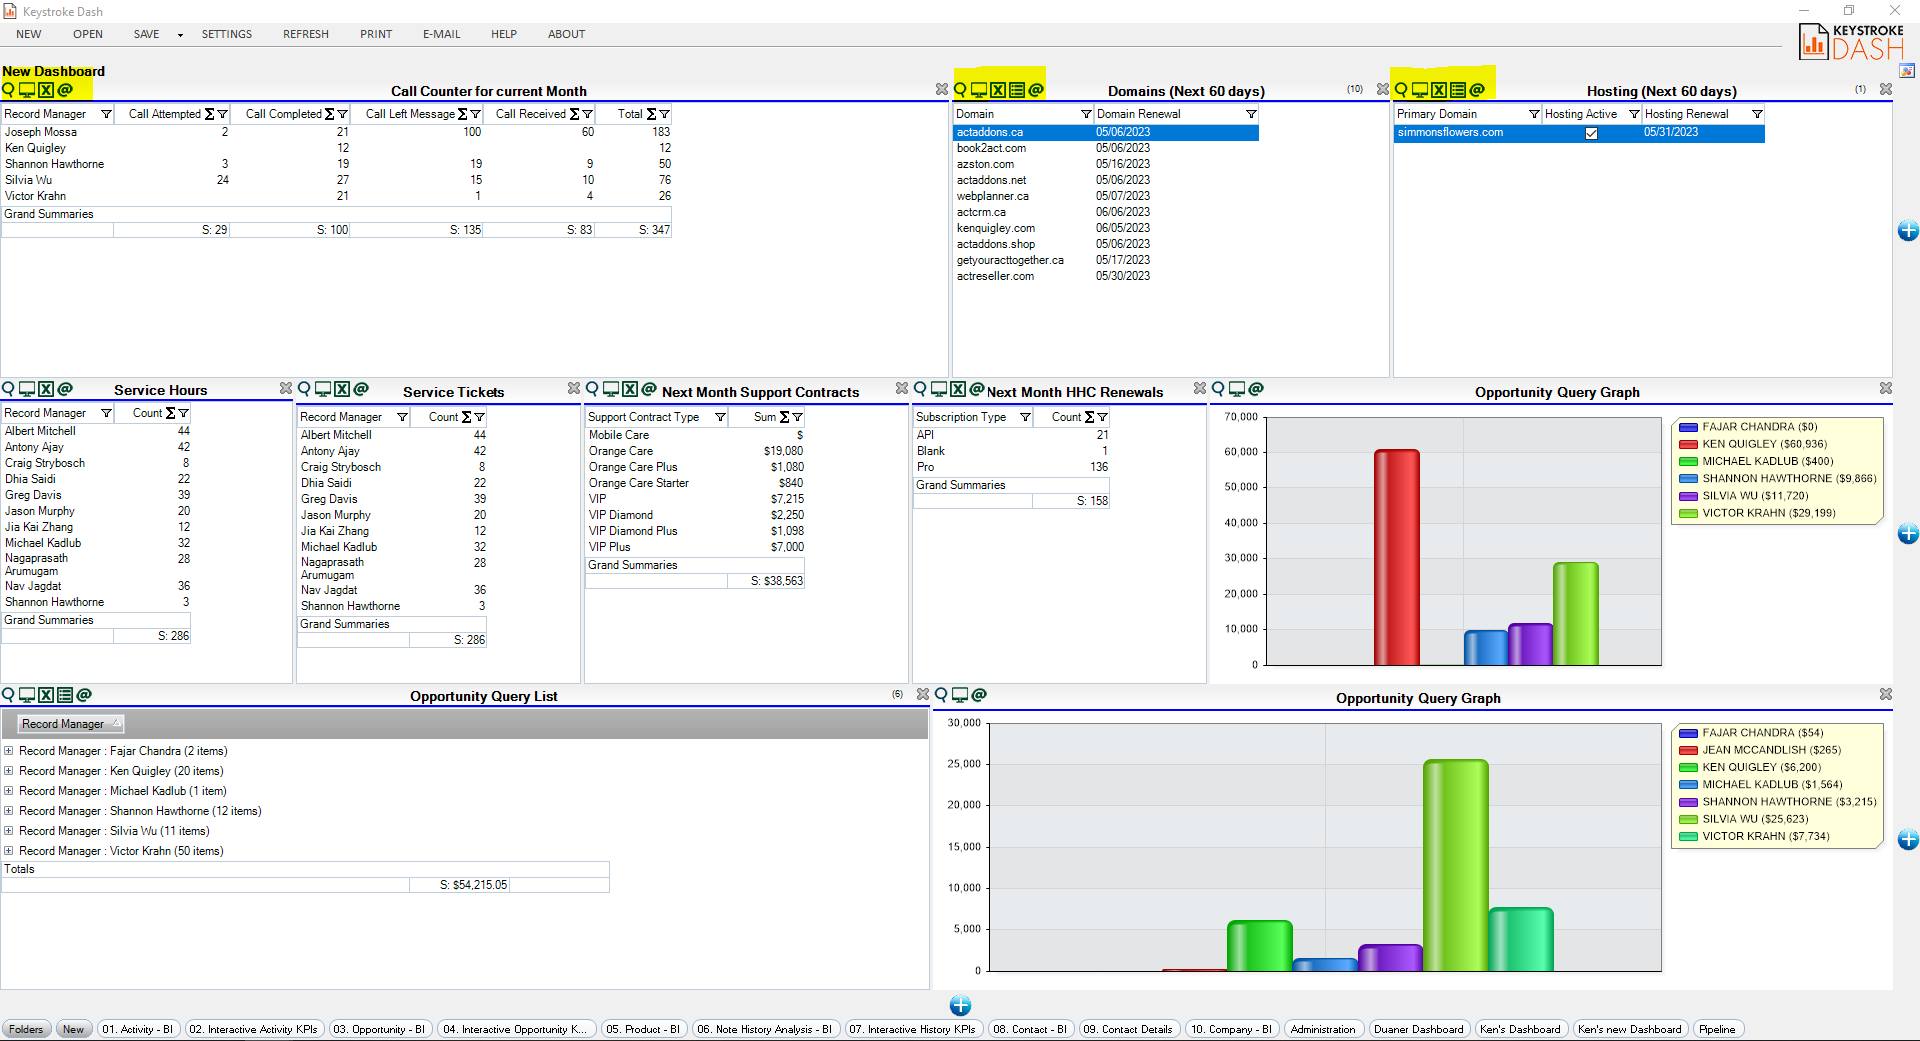This screenshot has height=1041, width=1920.
Task: Close the Service Tickets panel
Action: 574,388
